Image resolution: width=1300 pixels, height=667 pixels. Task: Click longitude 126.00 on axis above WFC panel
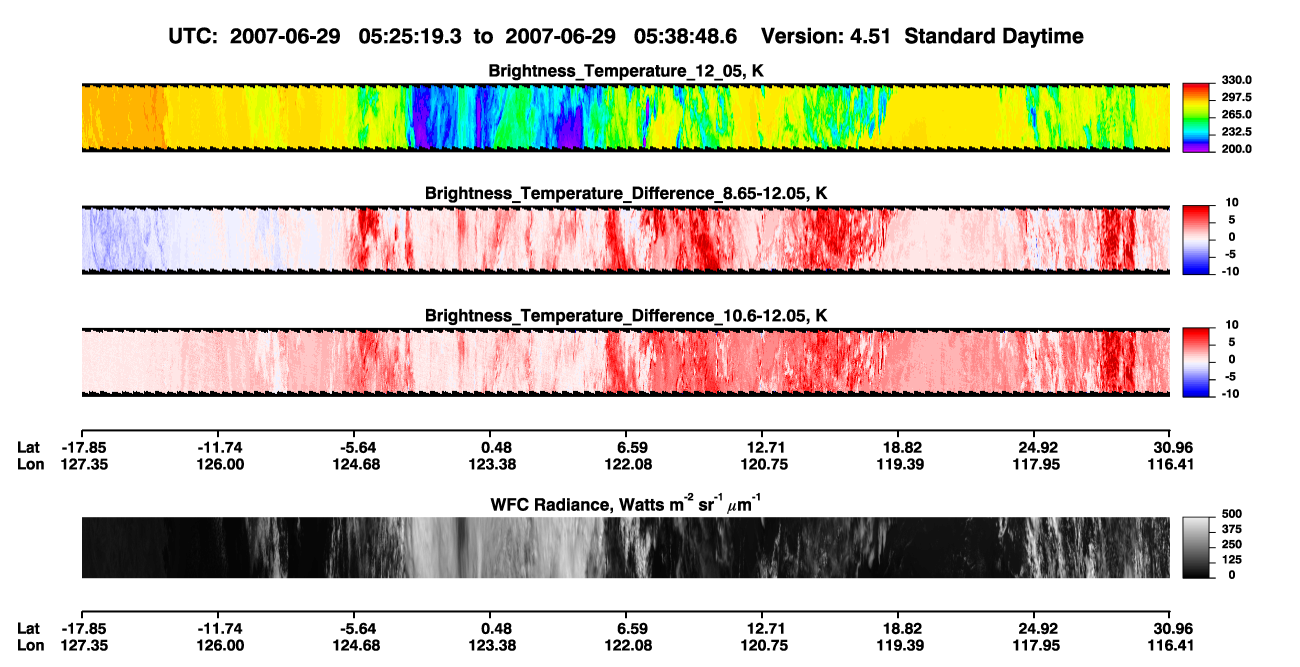point(220,464)
